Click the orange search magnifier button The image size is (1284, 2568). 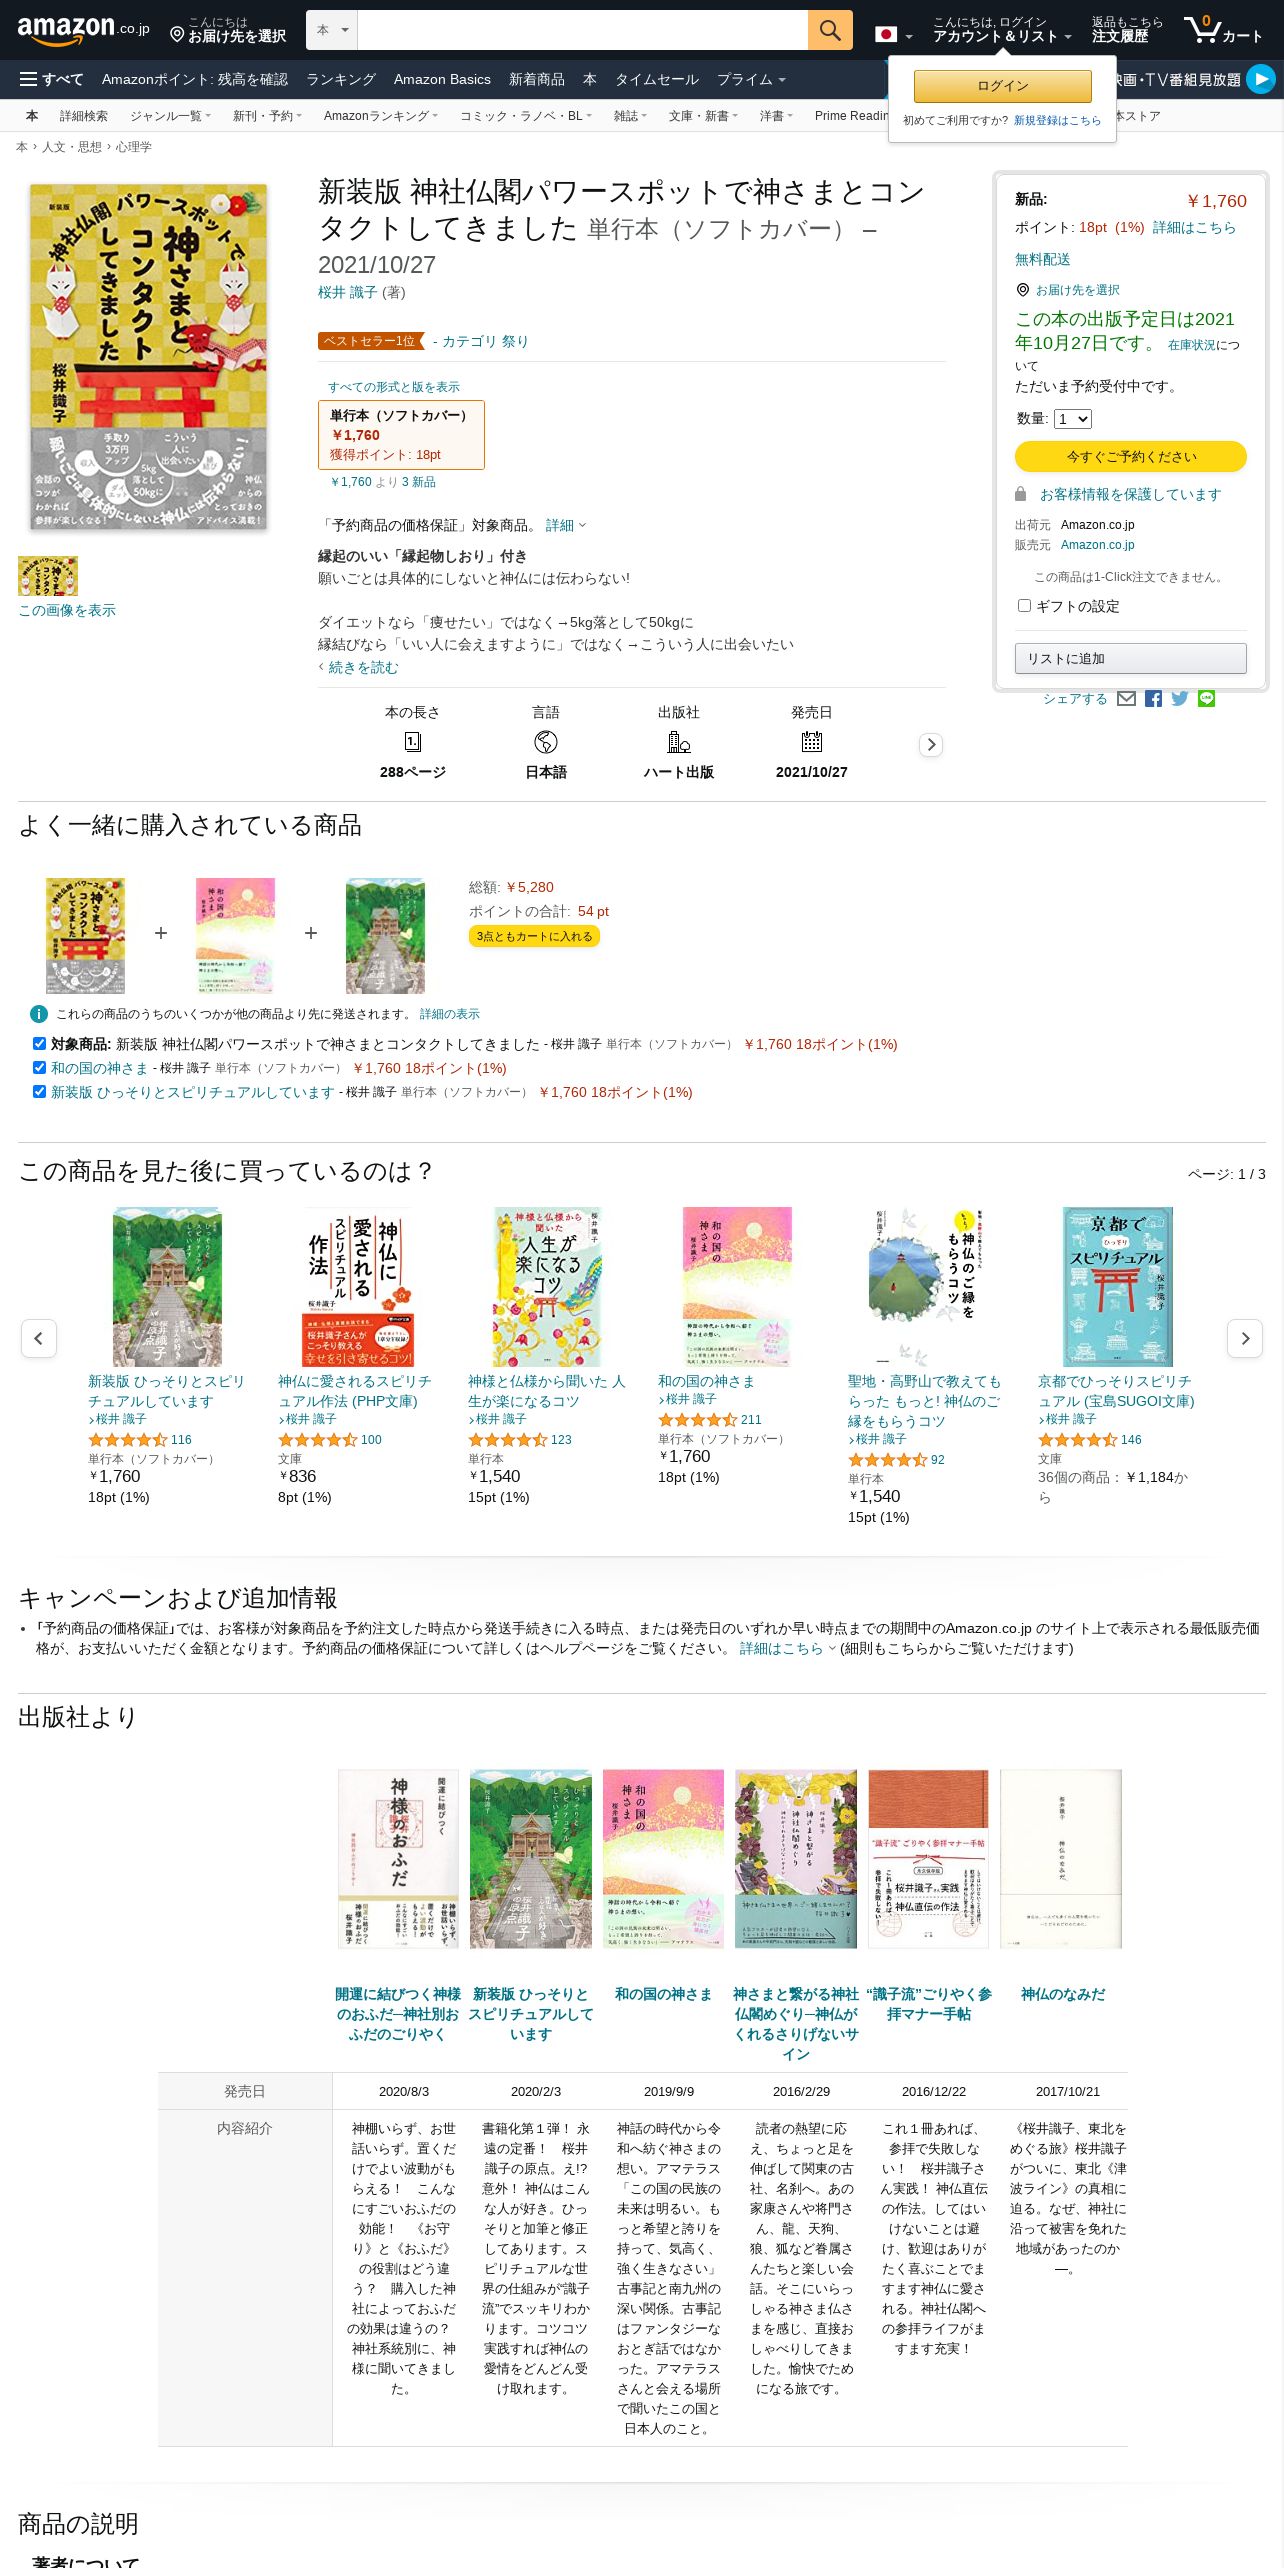pos(830,30)
